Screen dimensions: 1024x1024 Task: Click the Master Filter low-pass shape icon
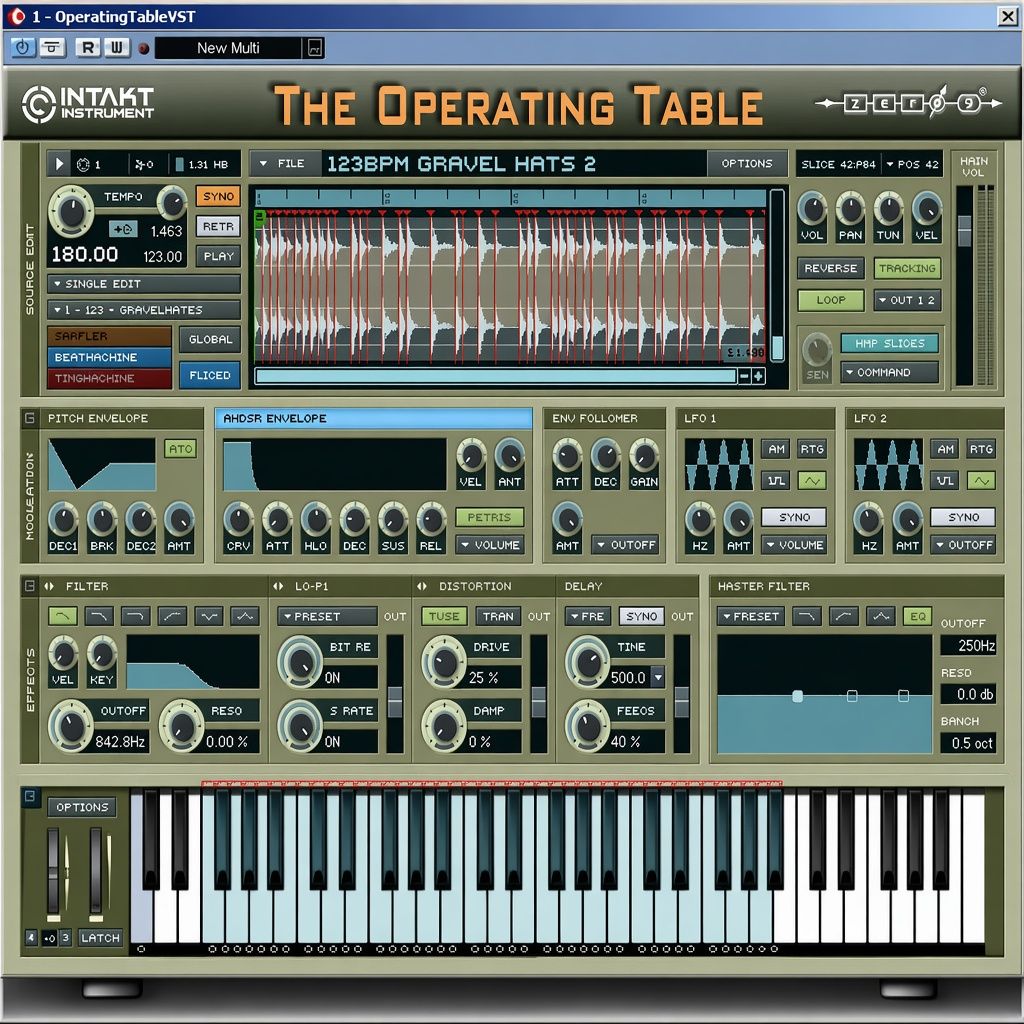click(807, 616)
